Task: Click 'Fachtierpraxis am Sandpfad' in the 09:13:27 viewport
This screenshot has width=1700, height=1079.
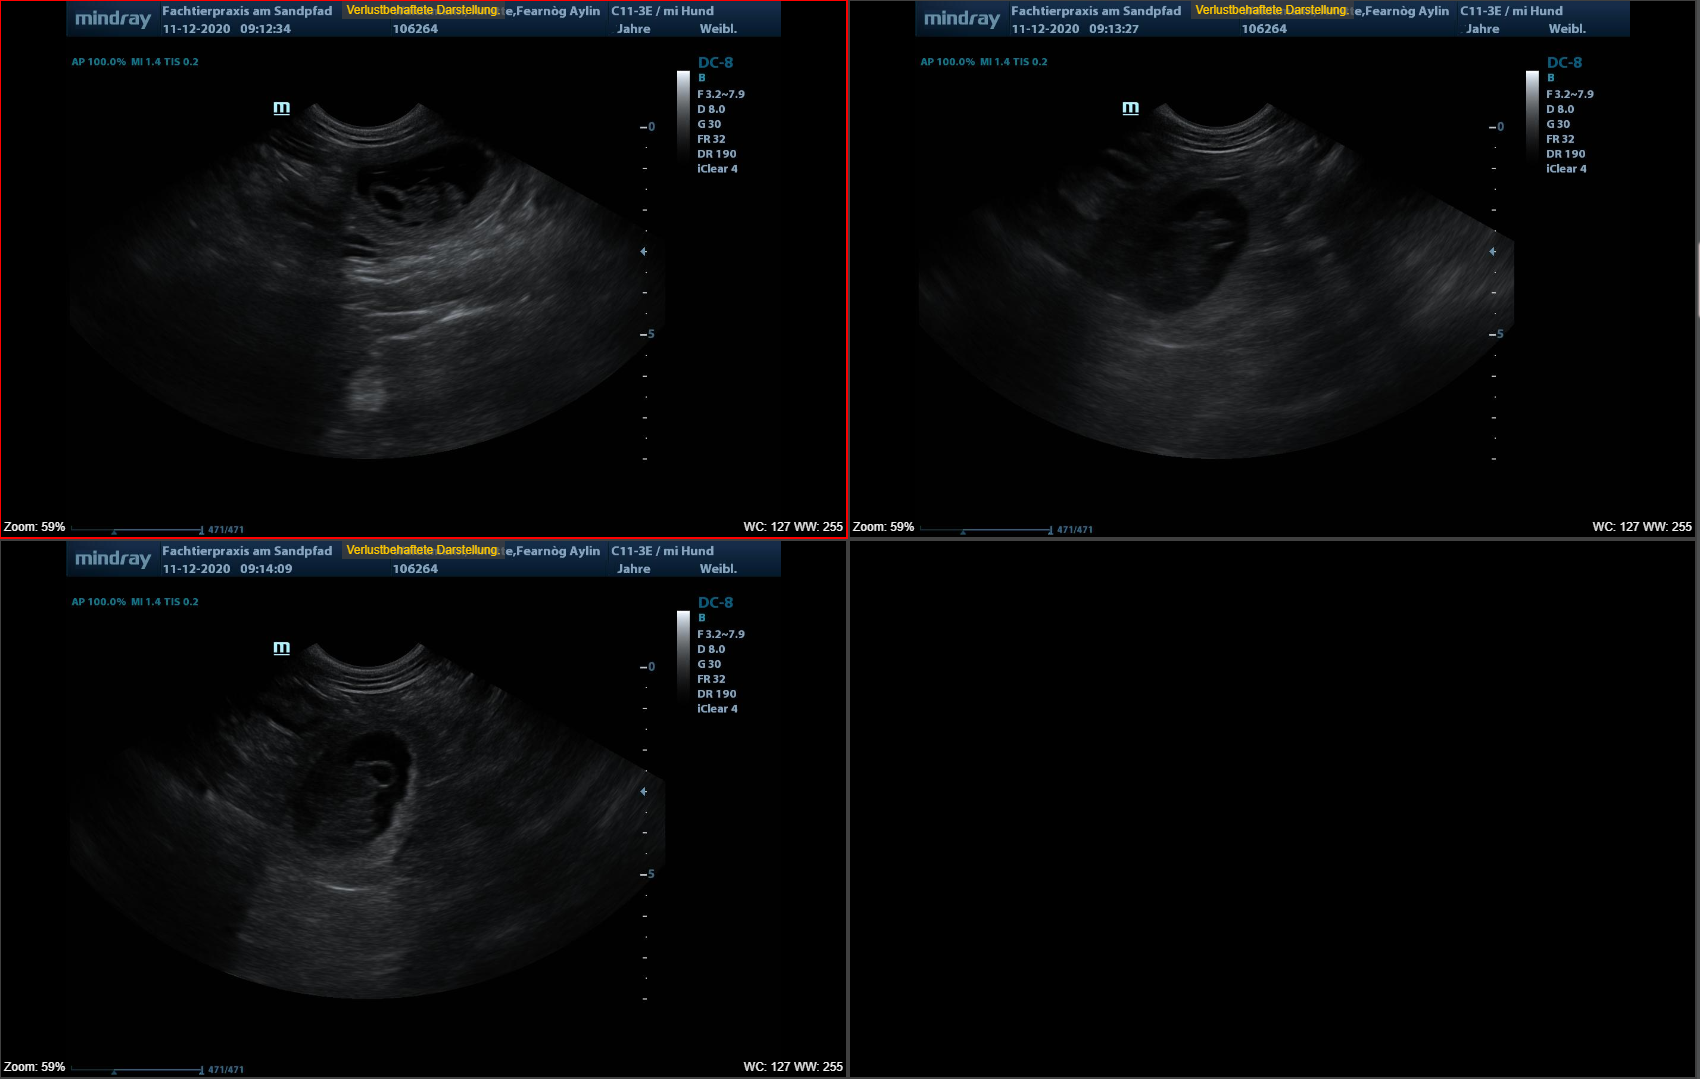Action: coord(1096,11)
